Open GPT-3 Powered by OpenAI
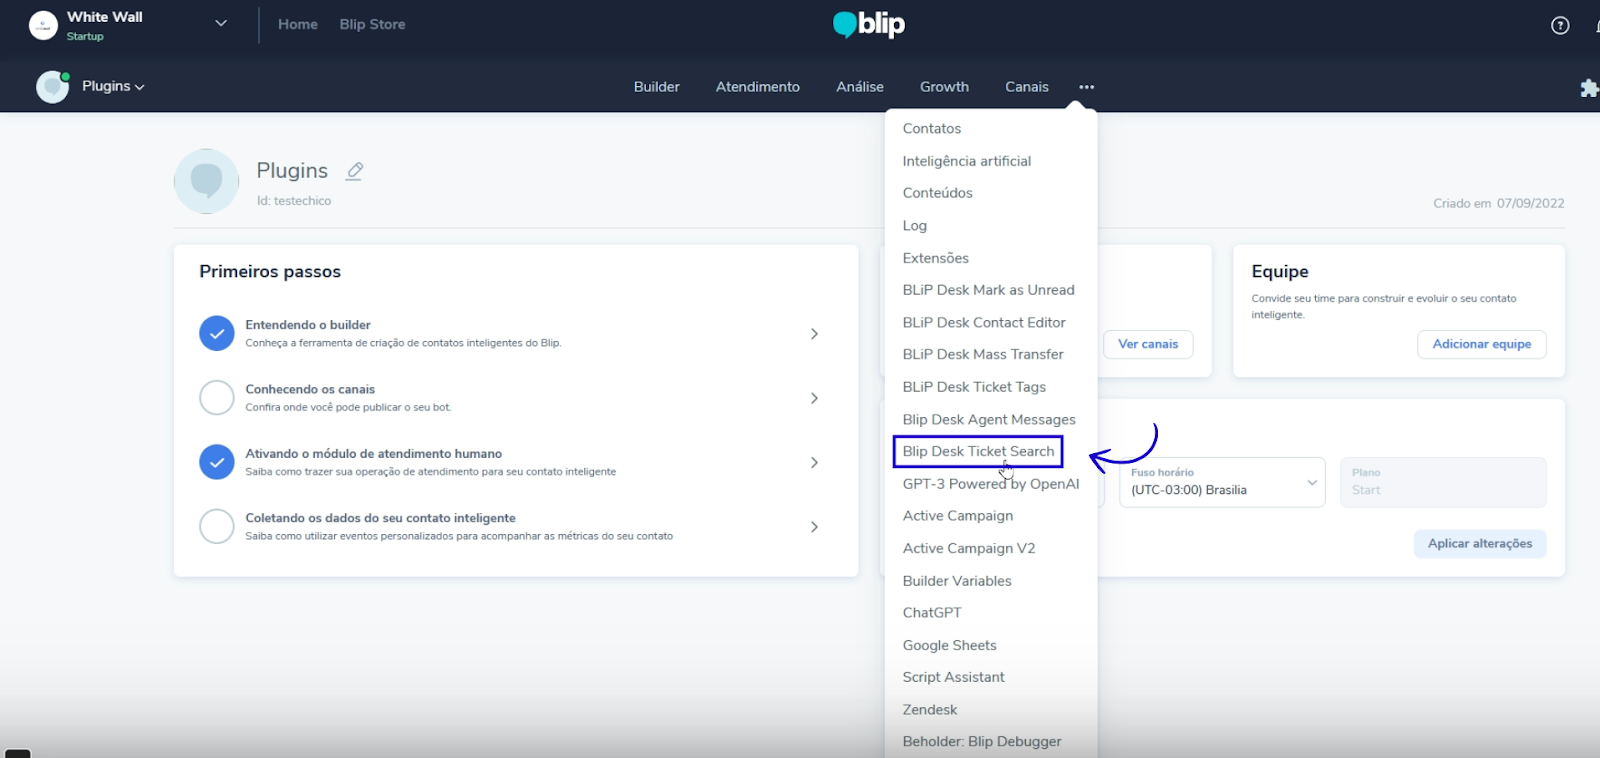This screenshot has width=1600, height=758. click(991, 484)
